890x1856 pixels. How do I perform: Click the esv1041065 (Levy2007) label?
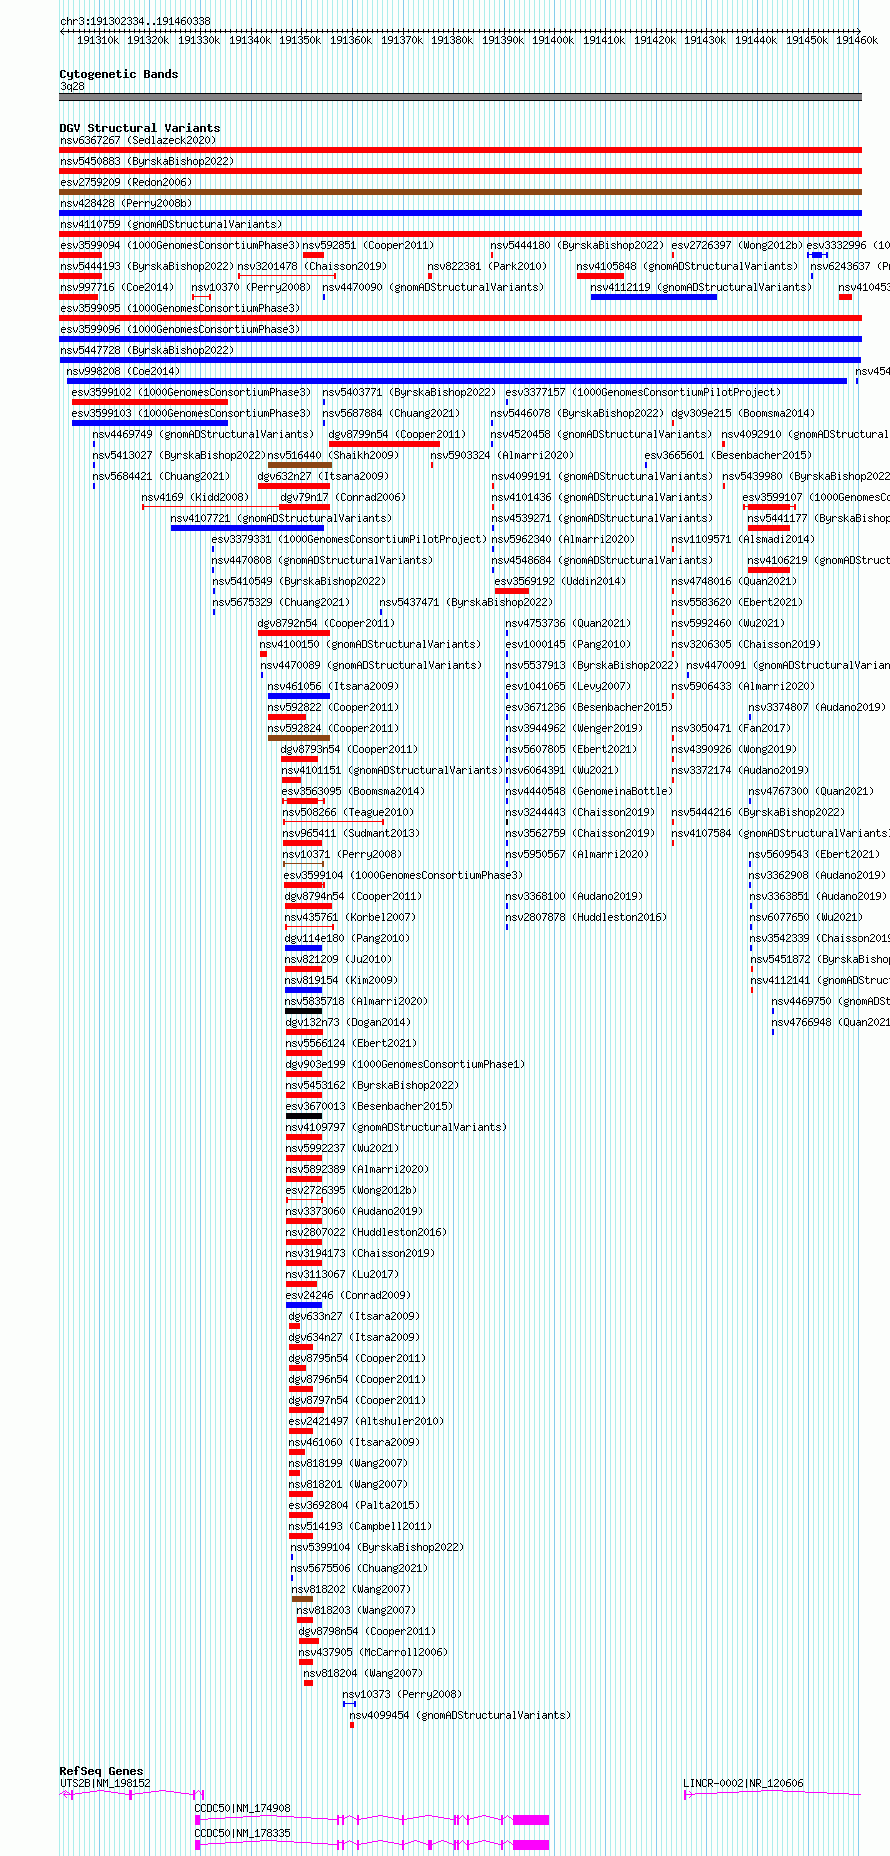pyautogui.click(x=569, y=687)
